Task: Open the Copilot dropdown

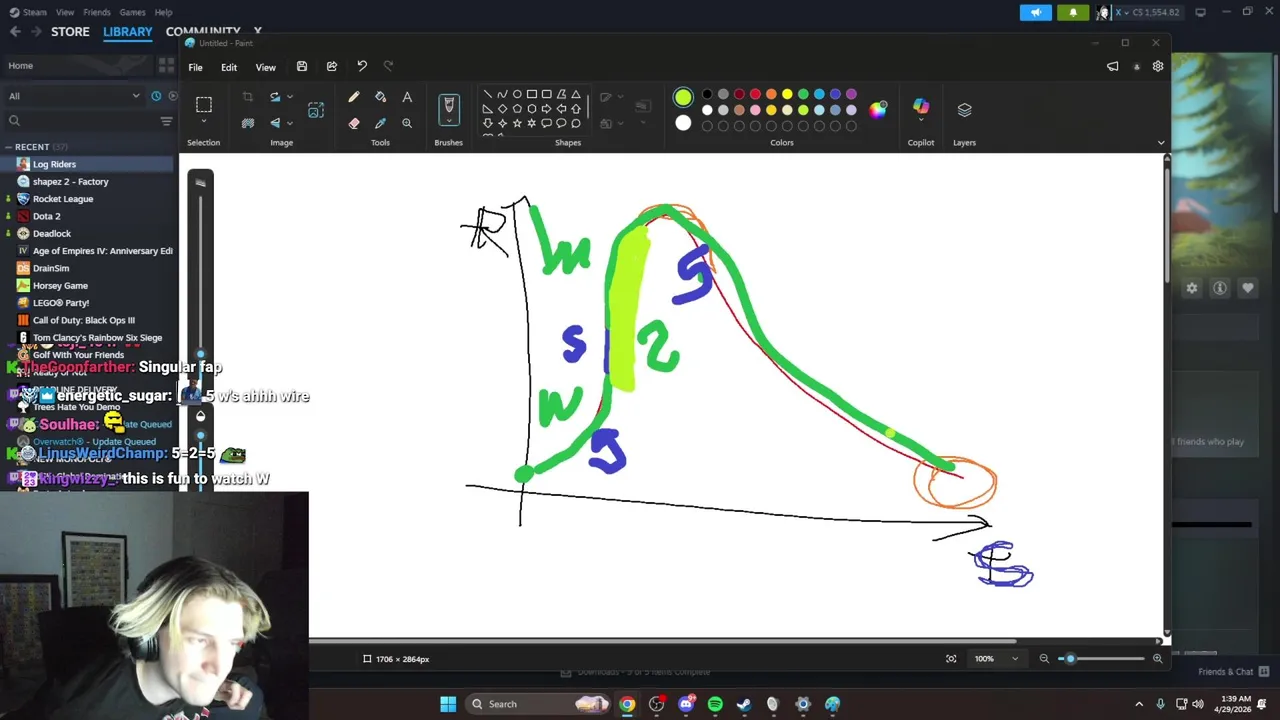Action: point(921,121)
